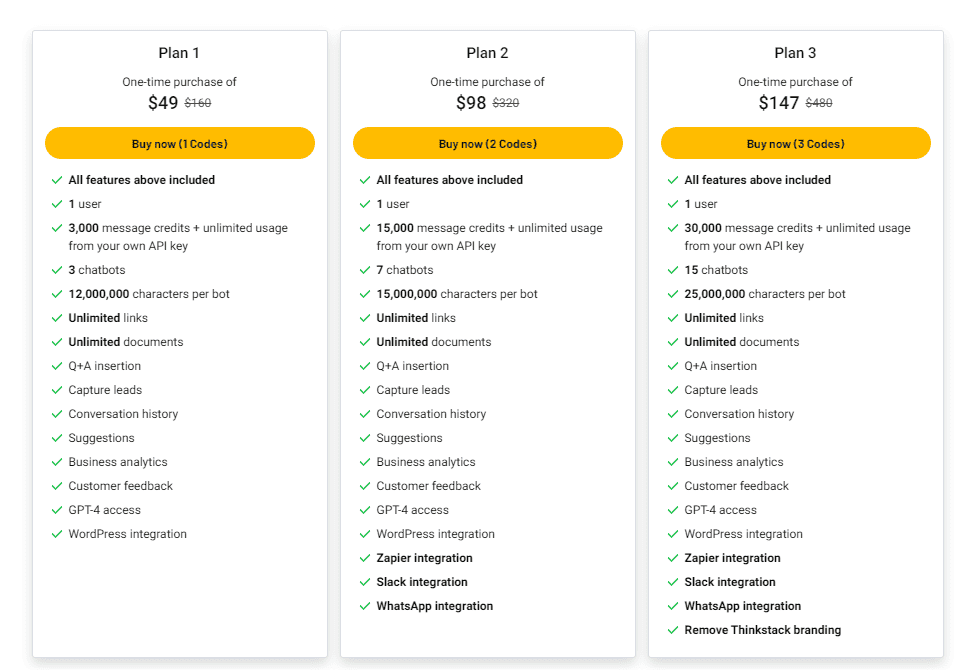Click the checkmark beside Slack integration in Plan 3
This screenshot has height=670, width=975.
pyautogui.click(x=673, y=582)
